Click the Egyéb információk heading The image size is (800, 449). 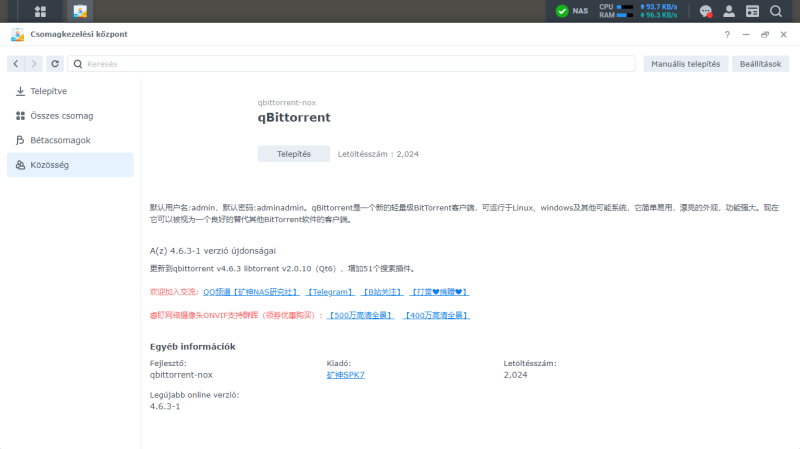[192, 347]
